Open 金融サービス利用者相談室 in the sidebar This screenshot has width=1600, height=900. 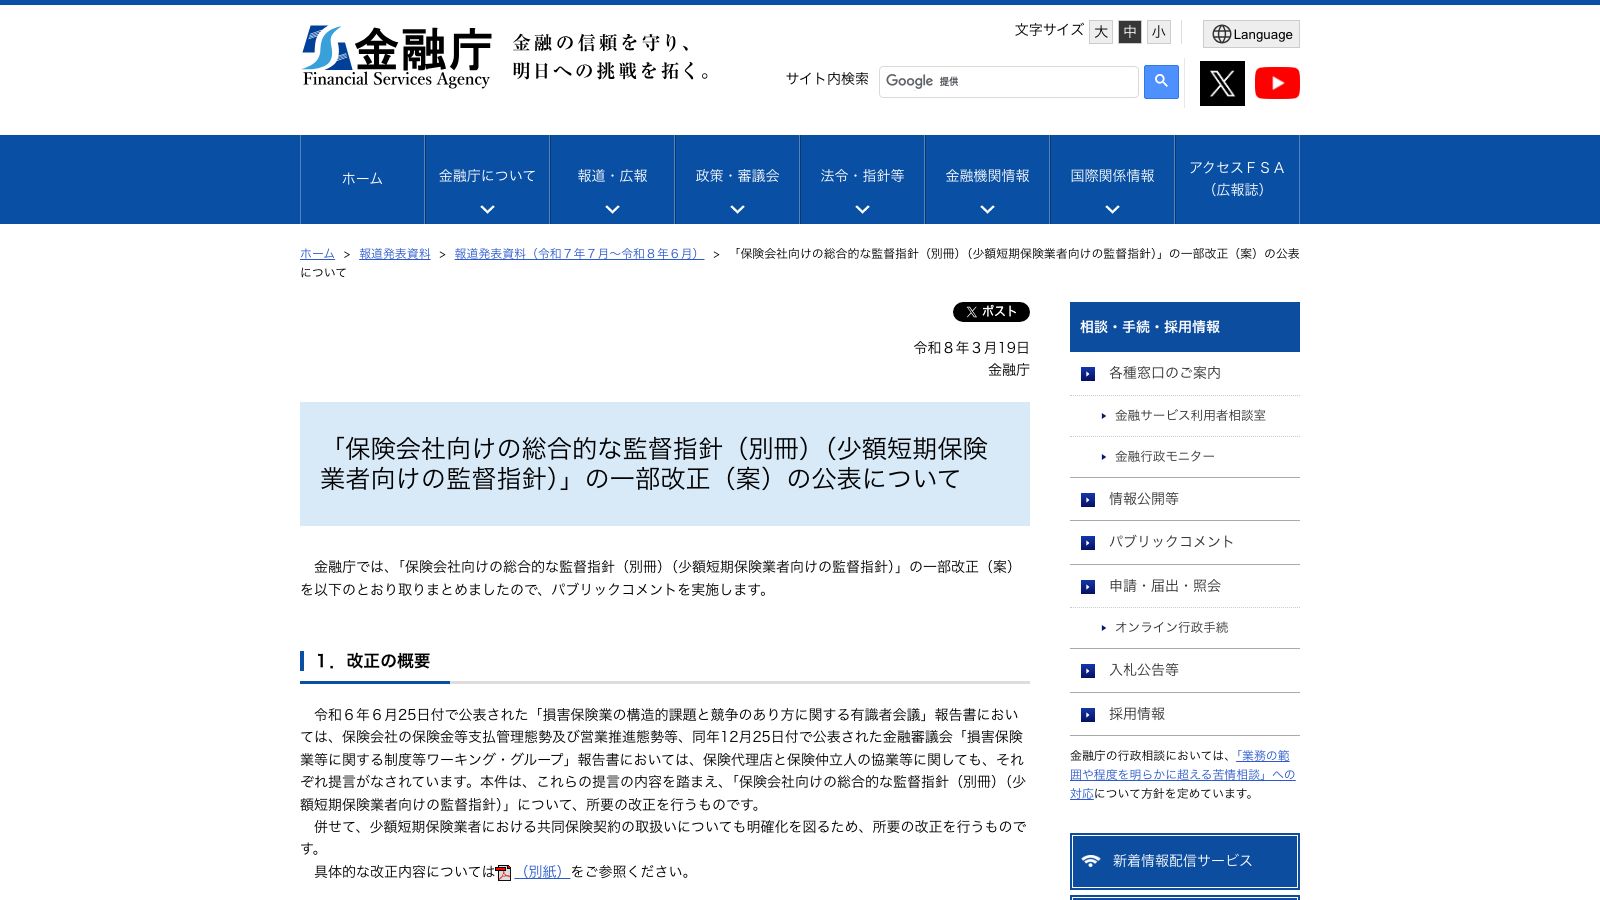click(1190, 415)
